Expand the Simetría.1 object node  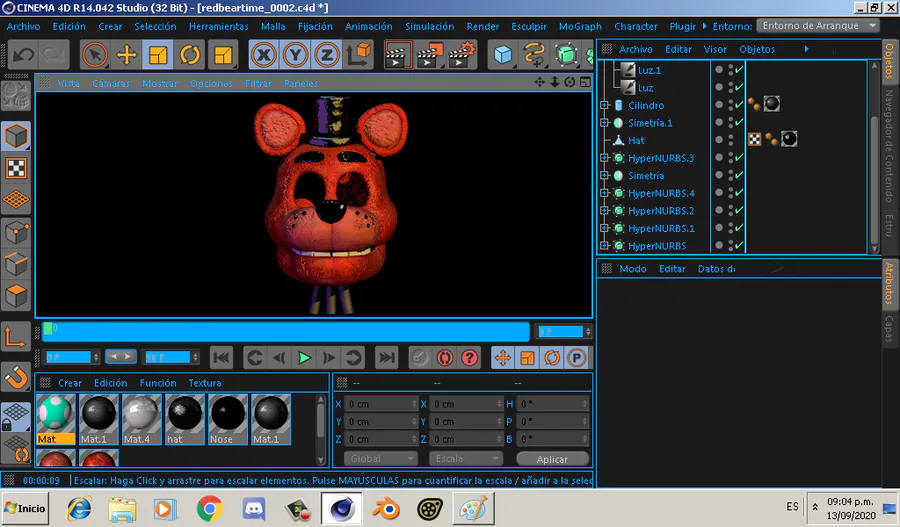[604, 123]
